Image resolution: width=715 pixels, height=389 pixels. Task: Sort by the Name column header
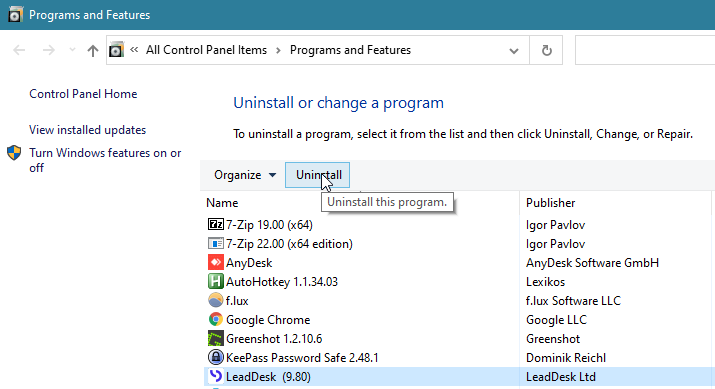pyautogui.click(x=222, y=203)
